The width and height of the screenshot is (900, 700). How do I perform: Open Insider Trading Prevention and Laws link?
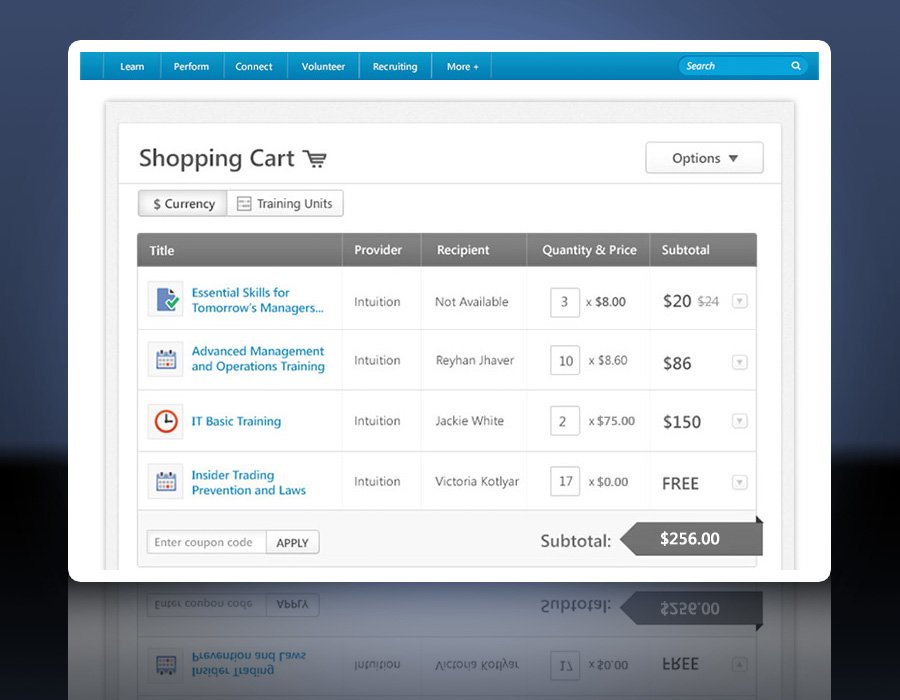tap(249, 483)
